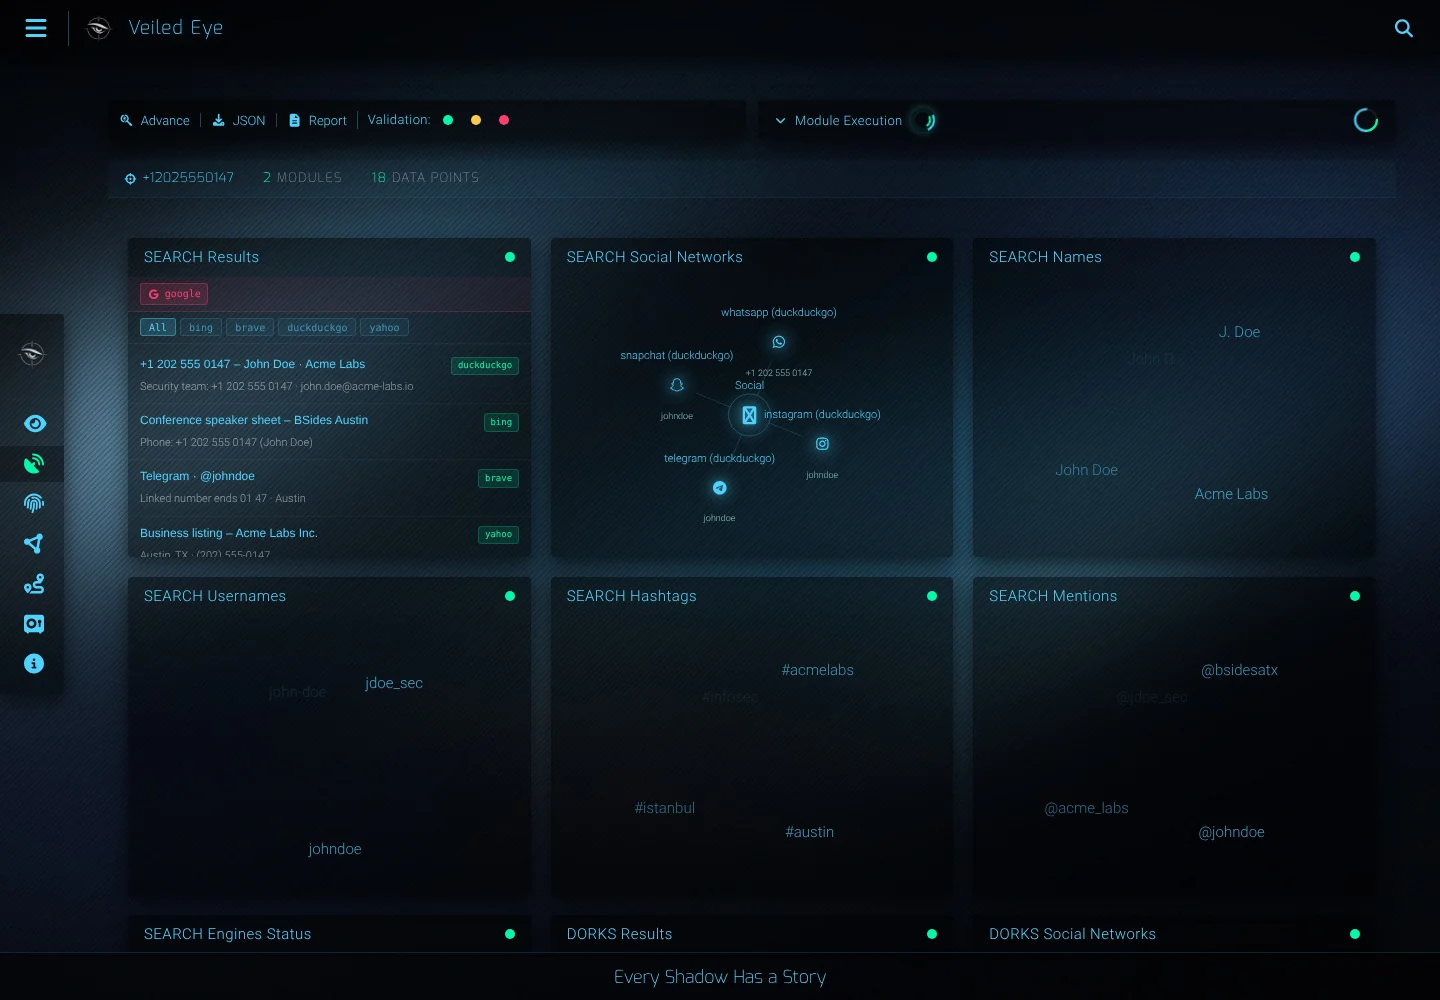Click the Module Execution progress ring
The height and width of the screenshot is (1000, 1440).
(924, 121)
